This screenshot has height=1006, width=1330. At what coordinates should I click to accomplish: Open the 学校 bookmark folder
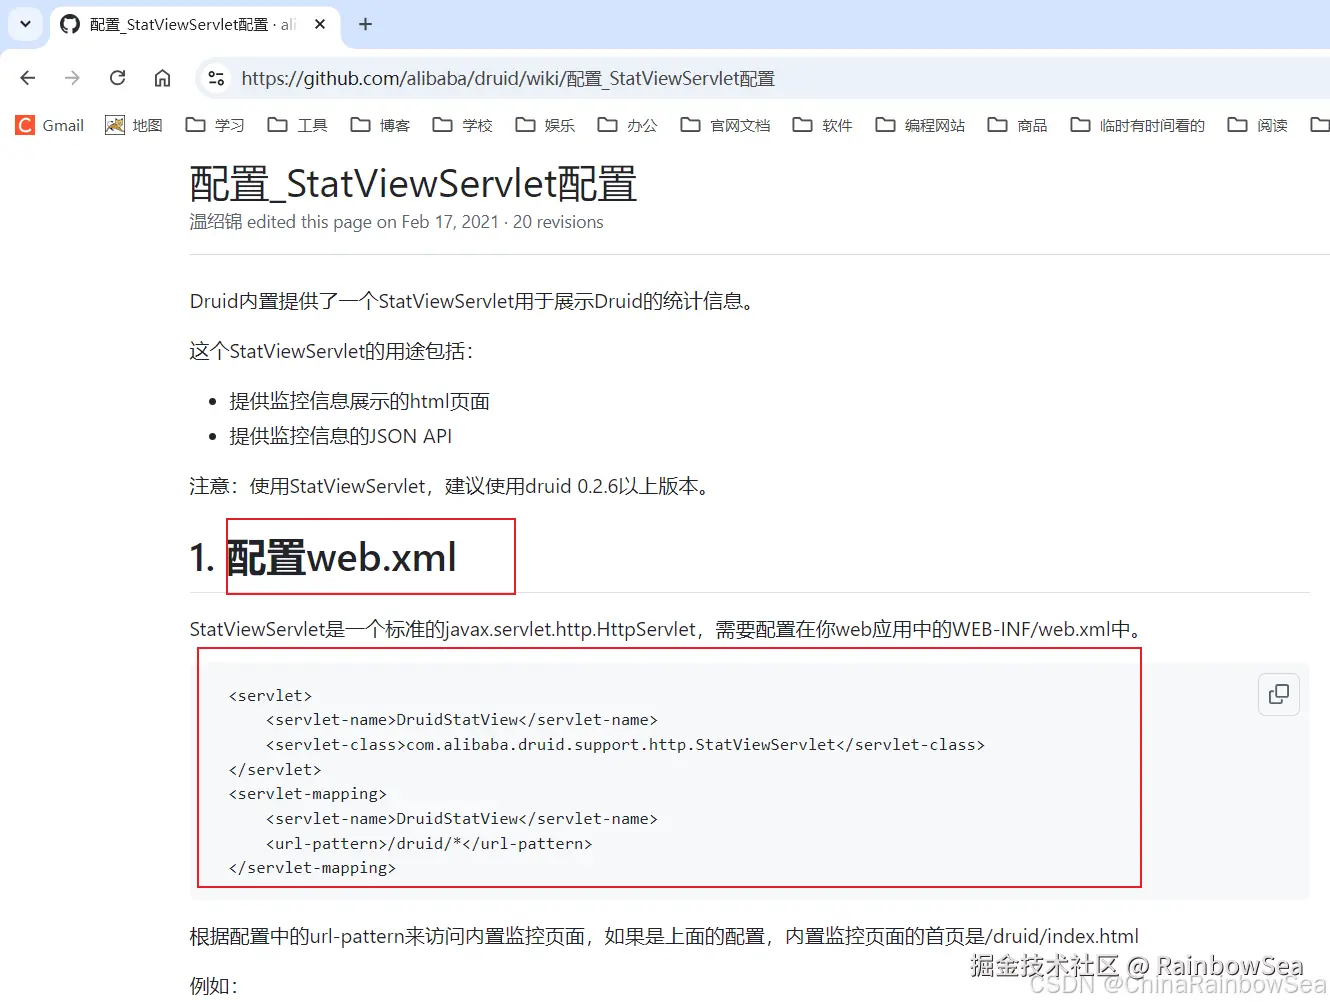point(463,125)
